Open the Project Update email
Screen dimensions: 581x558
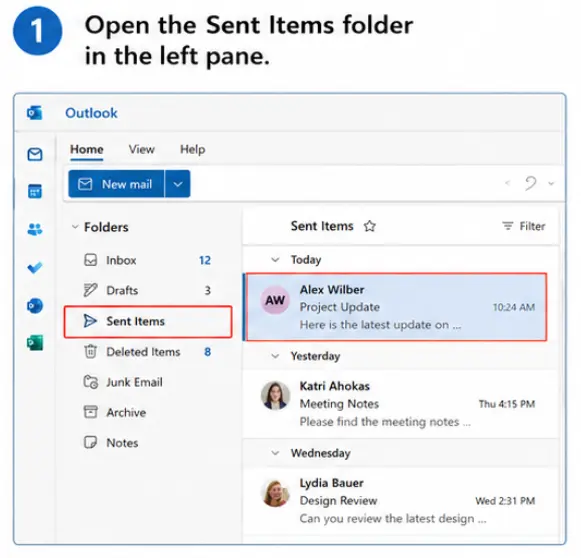click(396, 307)
